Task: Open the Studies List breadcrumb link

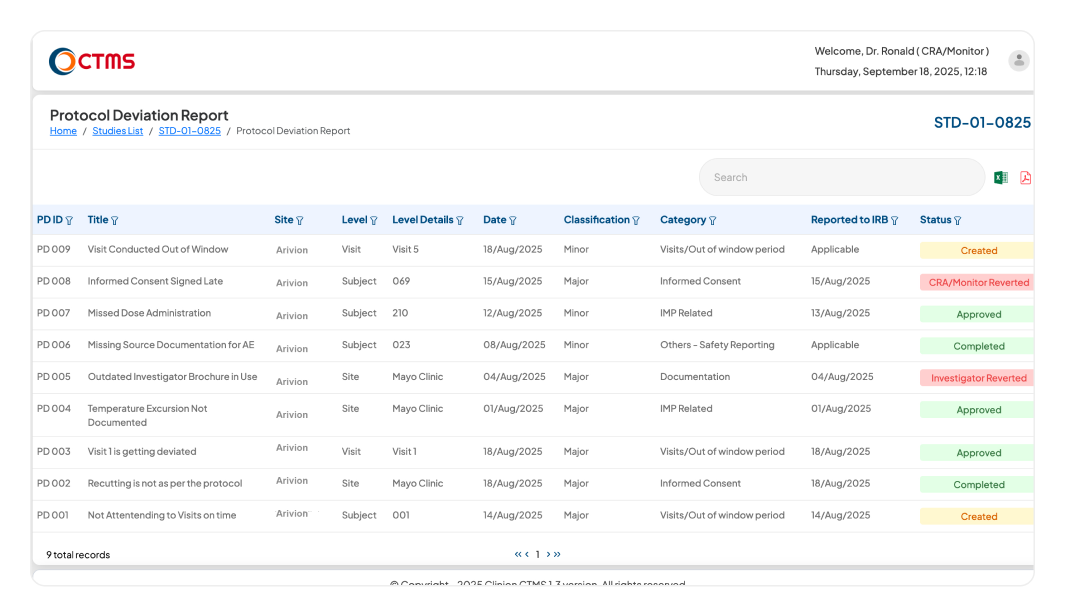Action: [x=118, y=130]
